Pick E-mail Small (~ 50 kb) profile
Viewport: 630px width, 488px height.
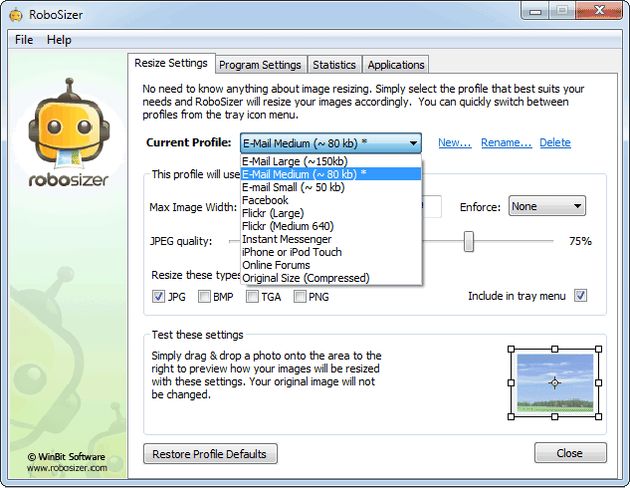331,187
